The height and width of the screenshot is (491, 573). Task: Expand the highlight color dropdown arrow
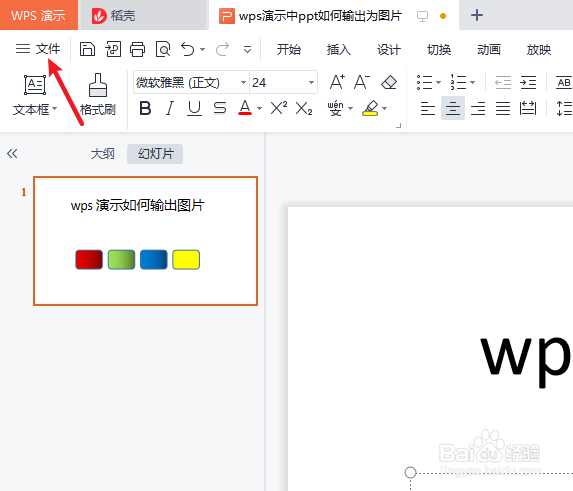[x=384, y=109]
